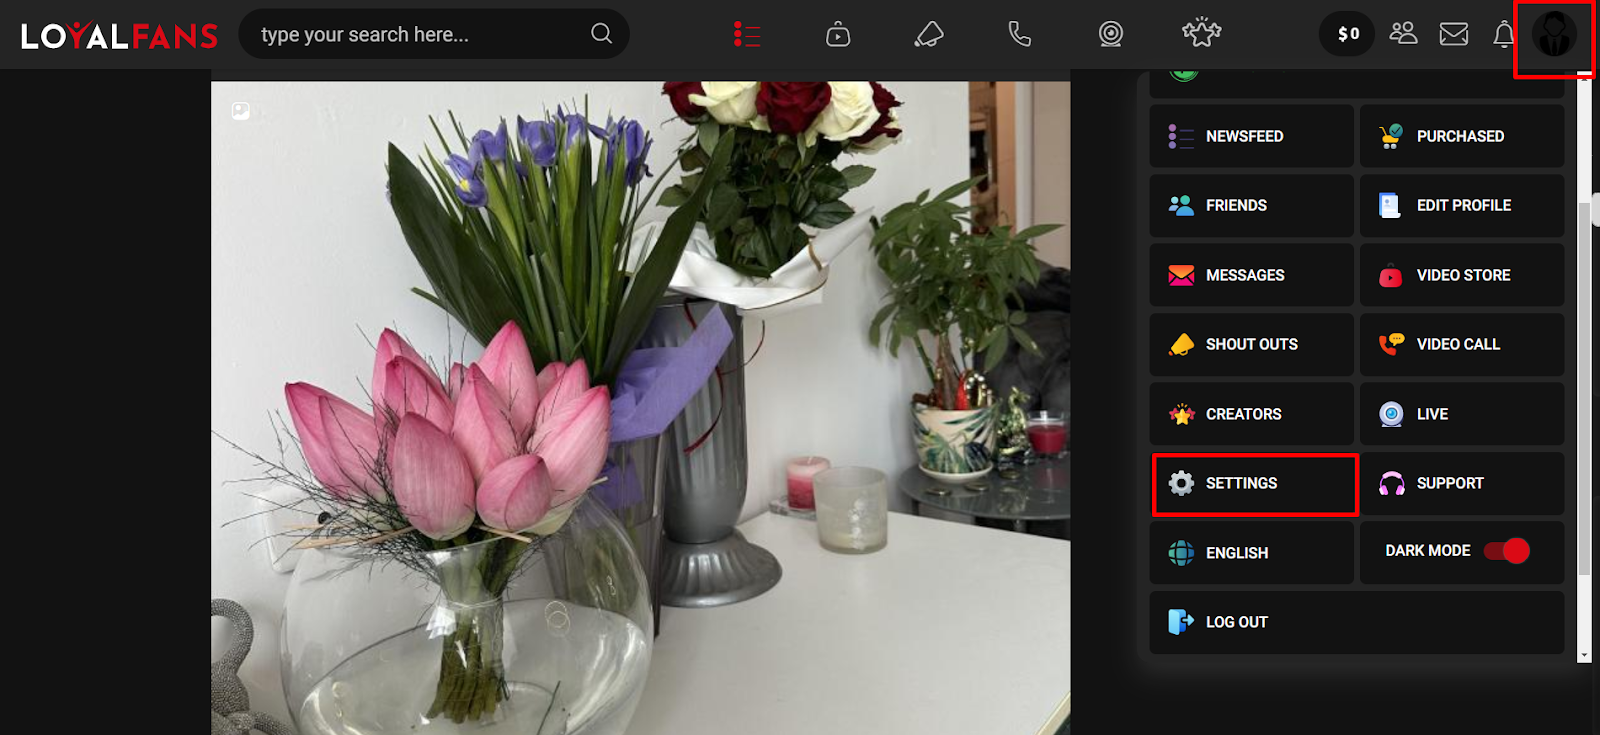Click the image indicator icon on the post photo

[241, 111]
